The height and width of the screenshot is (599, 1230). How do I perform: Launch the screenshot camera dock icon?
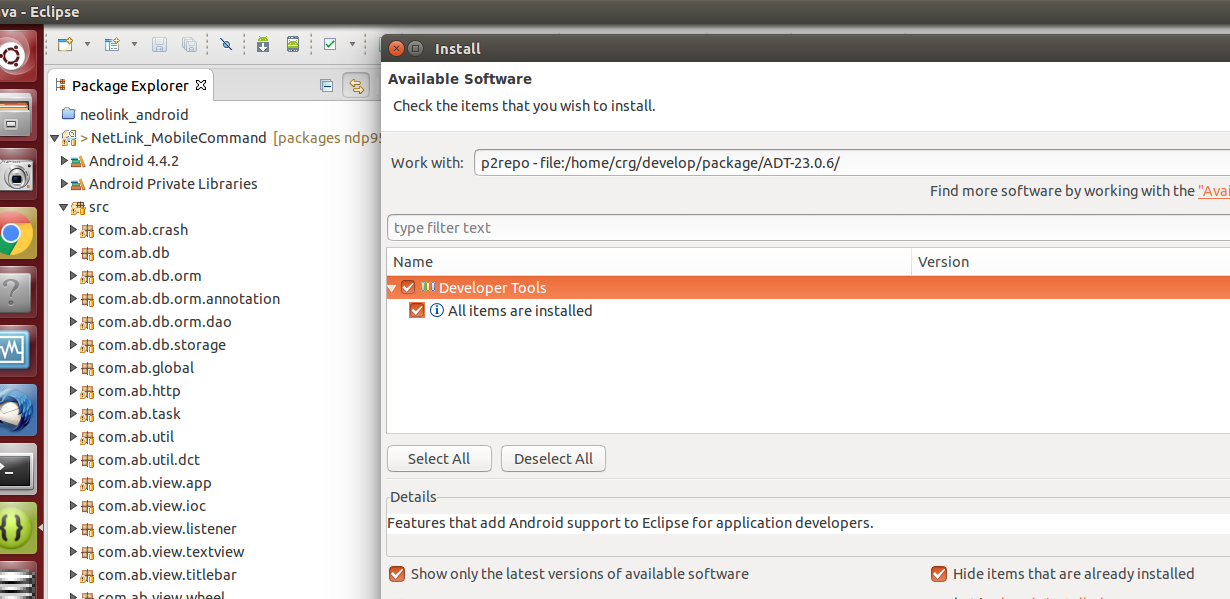tap(14, 176)
